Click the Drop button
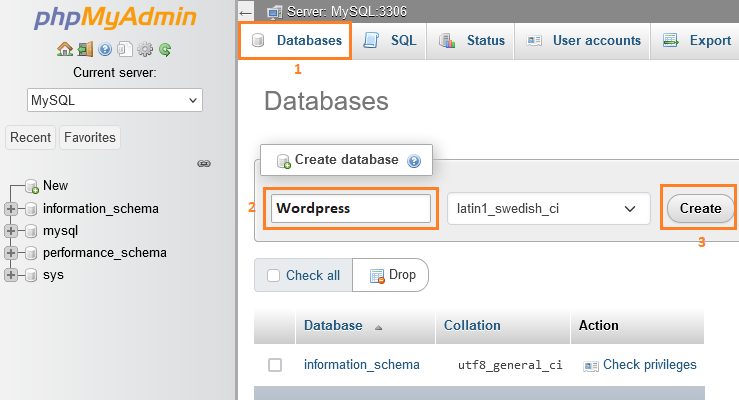Screen dimensions: 739x400 coord(391,275)
